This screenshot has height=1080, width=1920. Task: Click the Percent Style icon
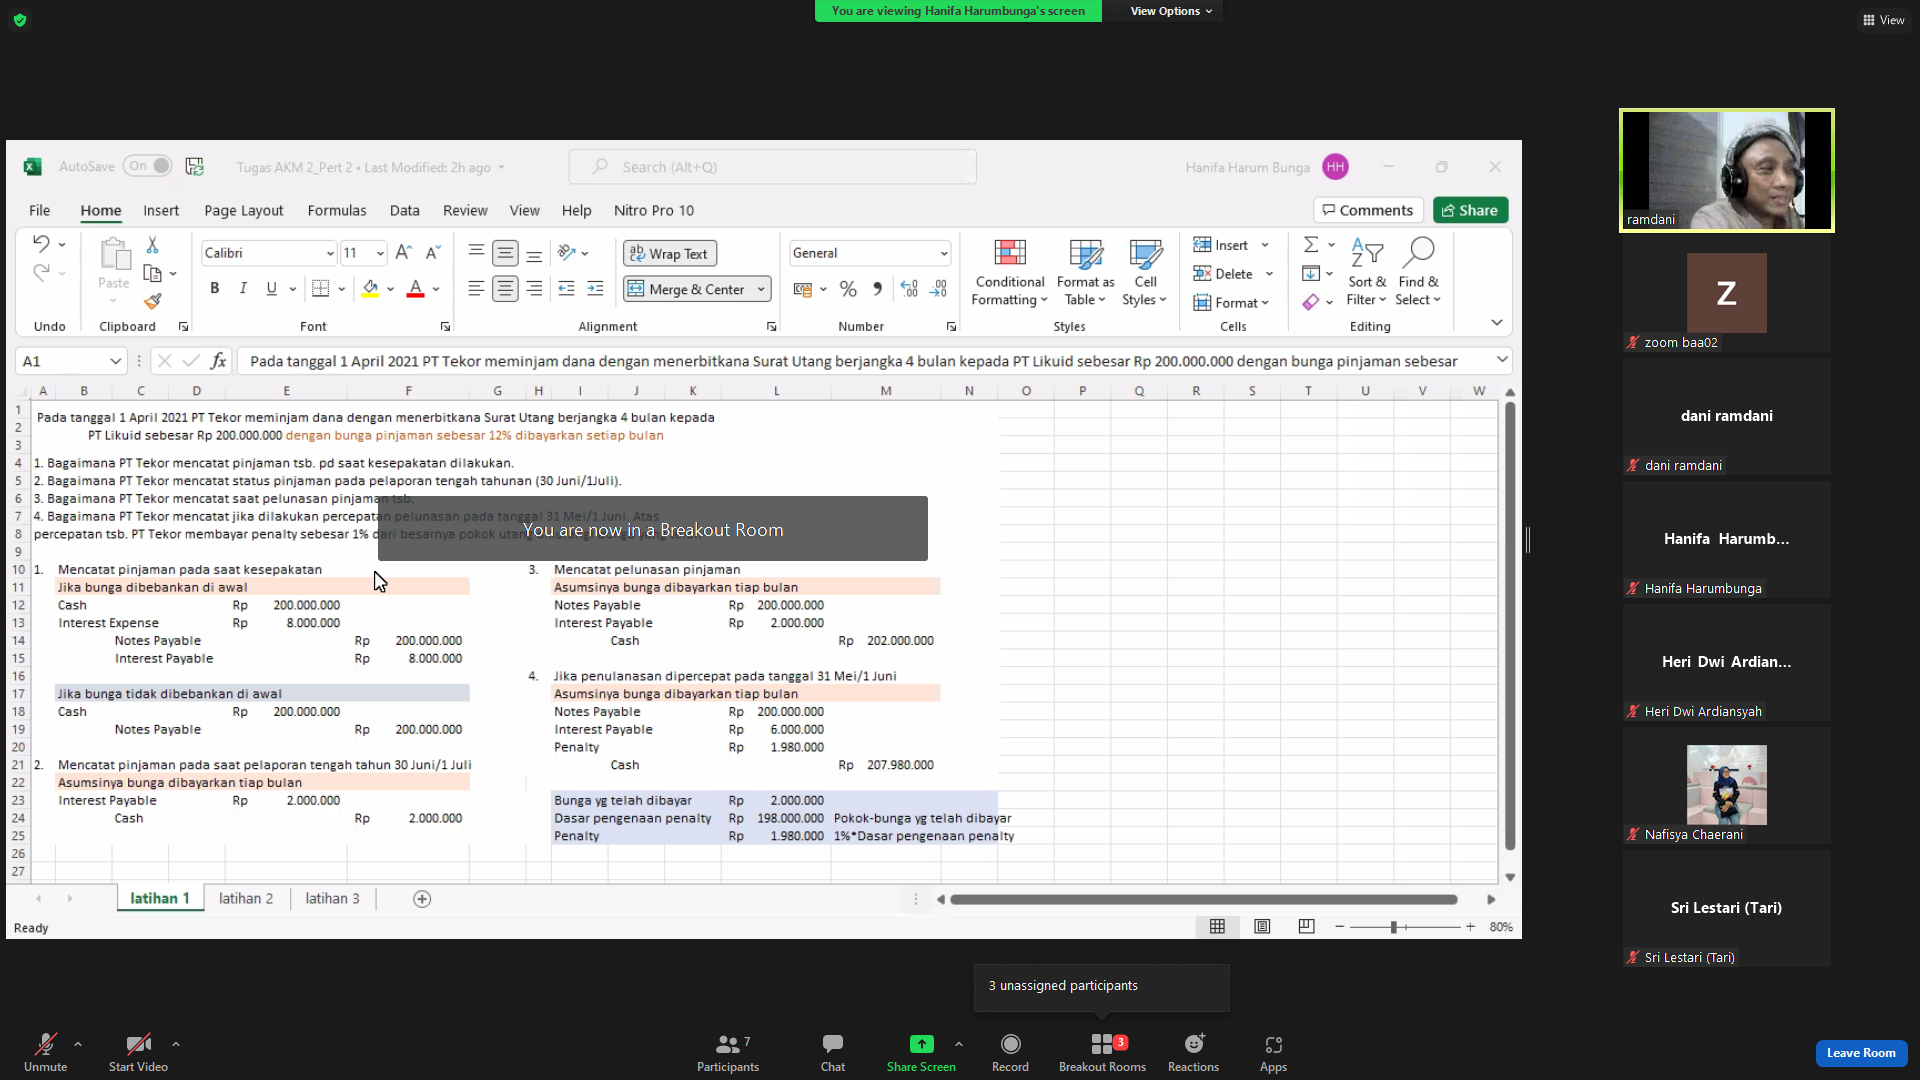pyautogui.click(x=848, y=289)
